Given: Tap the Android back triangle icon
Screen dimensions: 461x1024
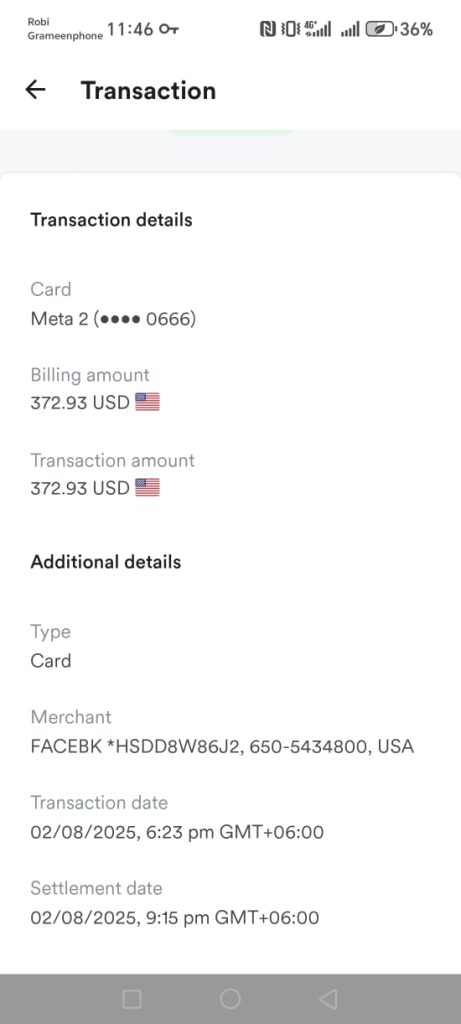Looking at the screenshot, I should click(328, 999).
